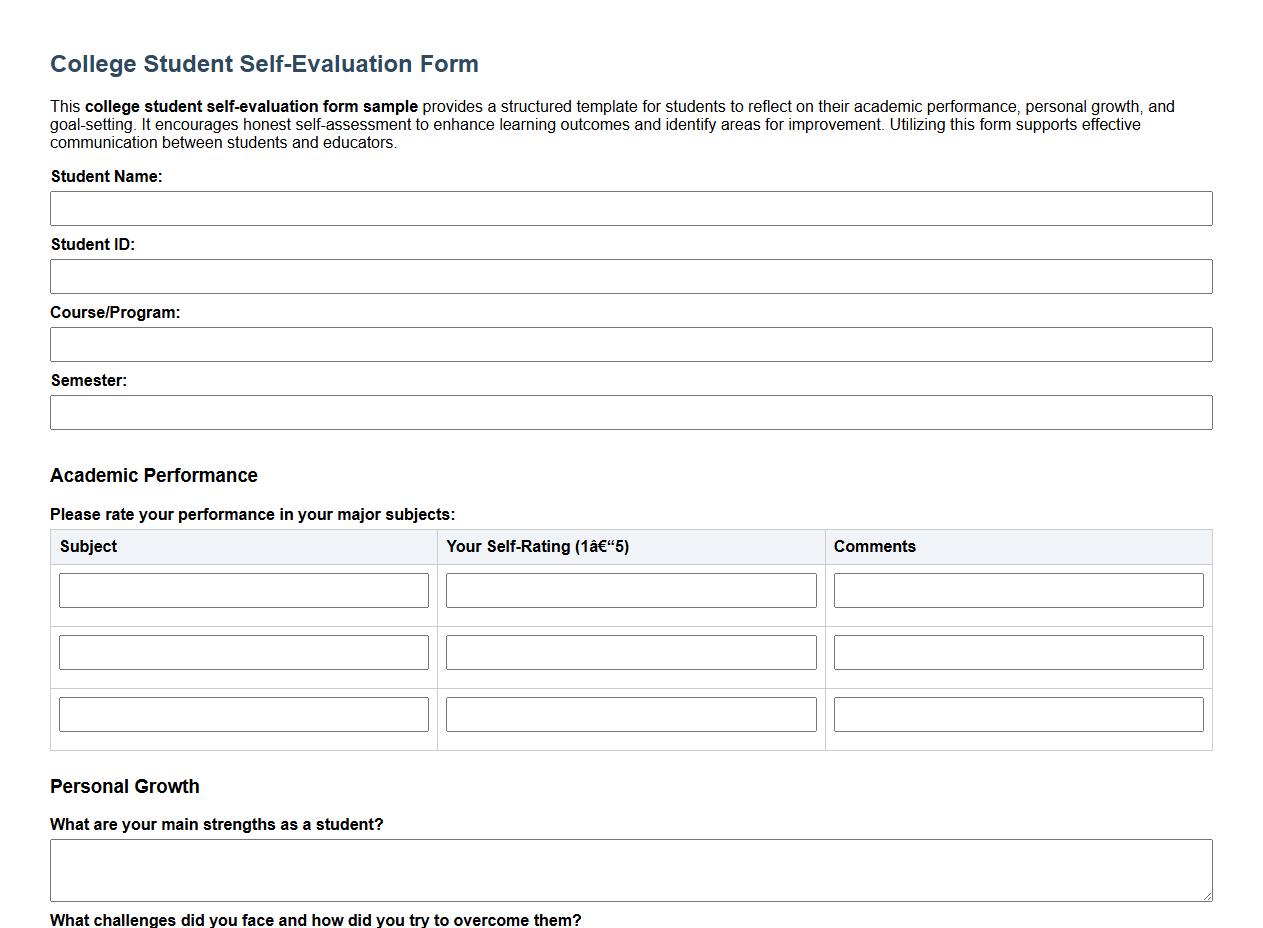Click the Student Name input field
The height and width of the screenshot is (928, 1263).
(631, 208)
